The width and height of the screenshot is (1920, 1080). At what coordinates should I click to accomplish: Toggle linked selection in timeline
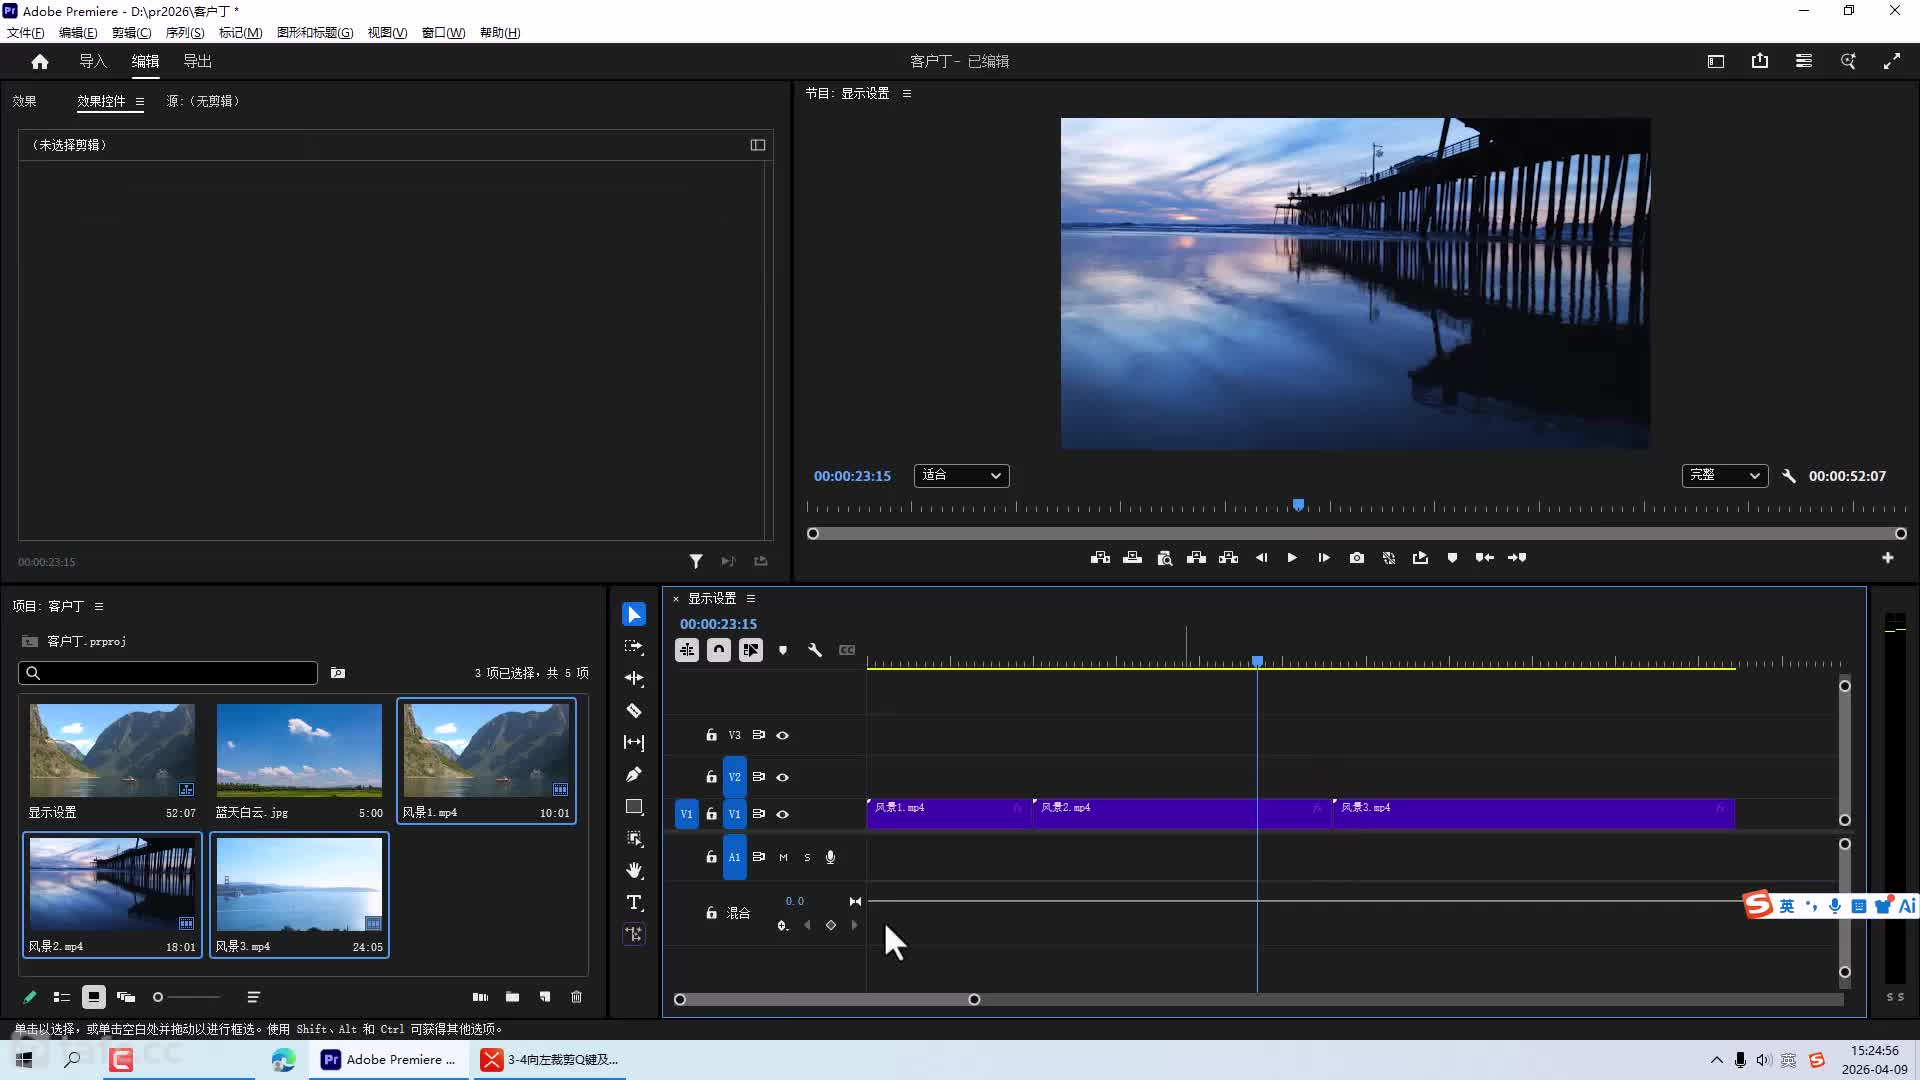[751, 650]
